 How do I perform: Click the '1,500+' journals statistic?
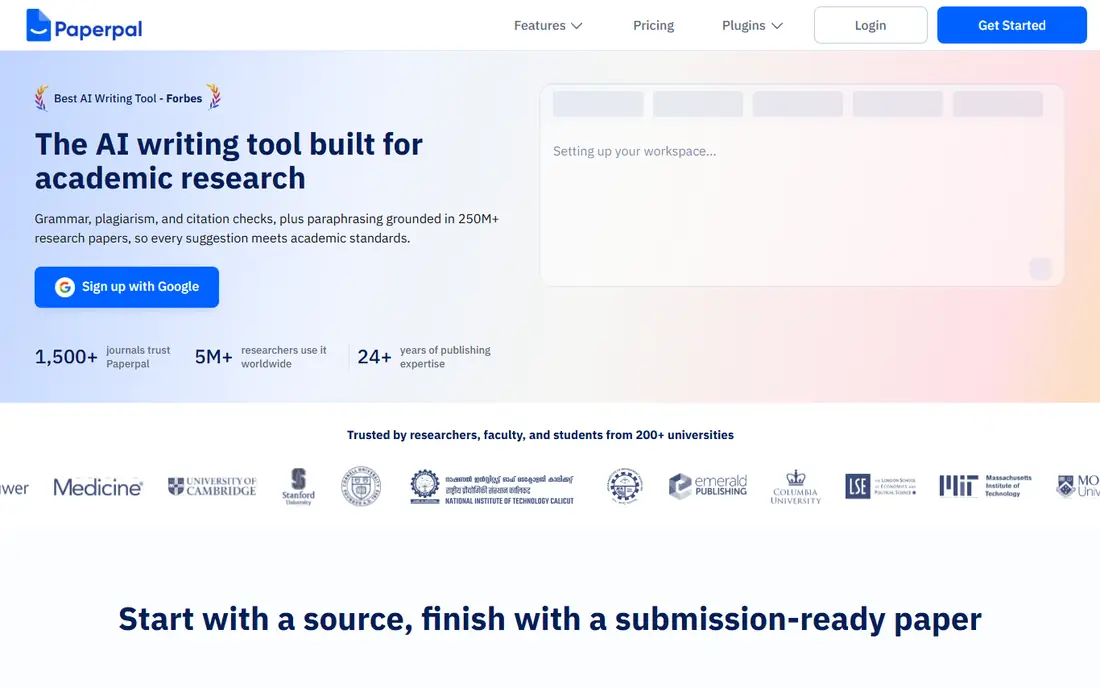click(x=102, y=357)
